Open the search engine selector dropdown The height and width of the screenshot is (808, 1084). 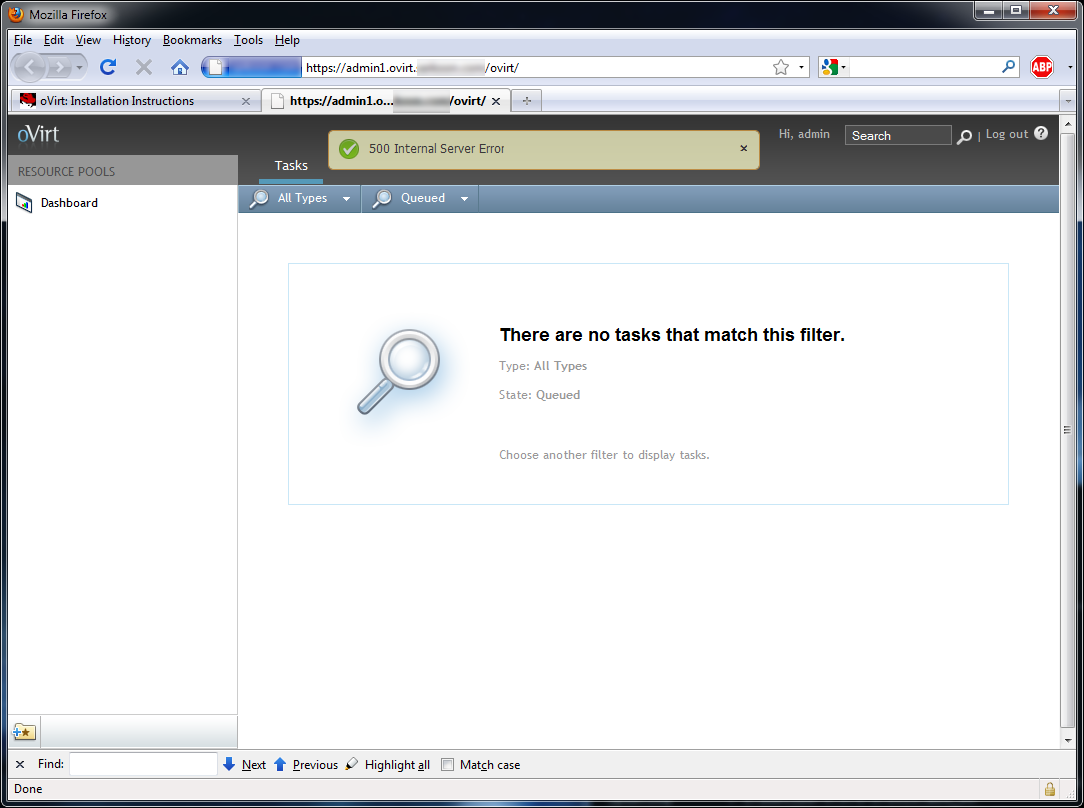(x=833, y=67)
